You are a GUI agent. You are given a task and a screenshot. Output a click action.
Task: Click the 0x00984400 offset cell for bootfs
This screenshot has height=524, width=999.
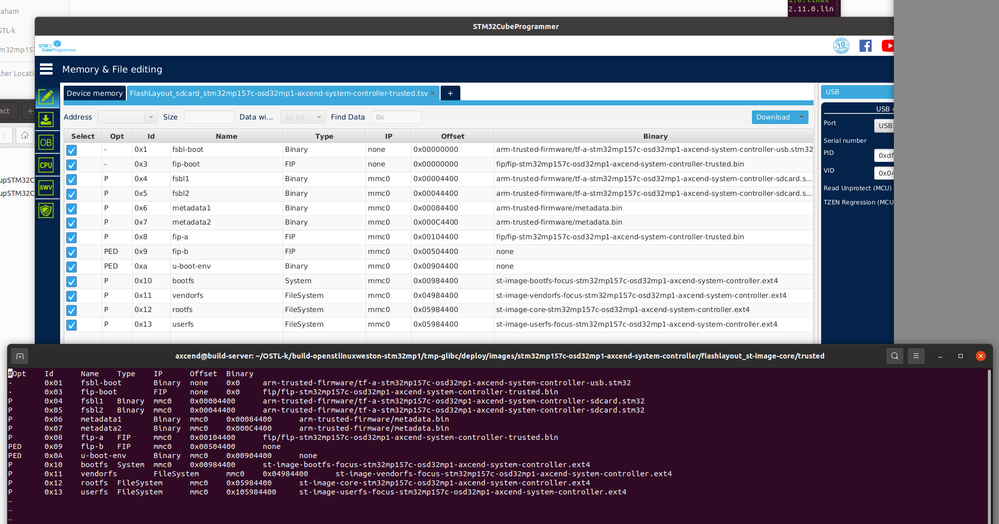point(452,281)
